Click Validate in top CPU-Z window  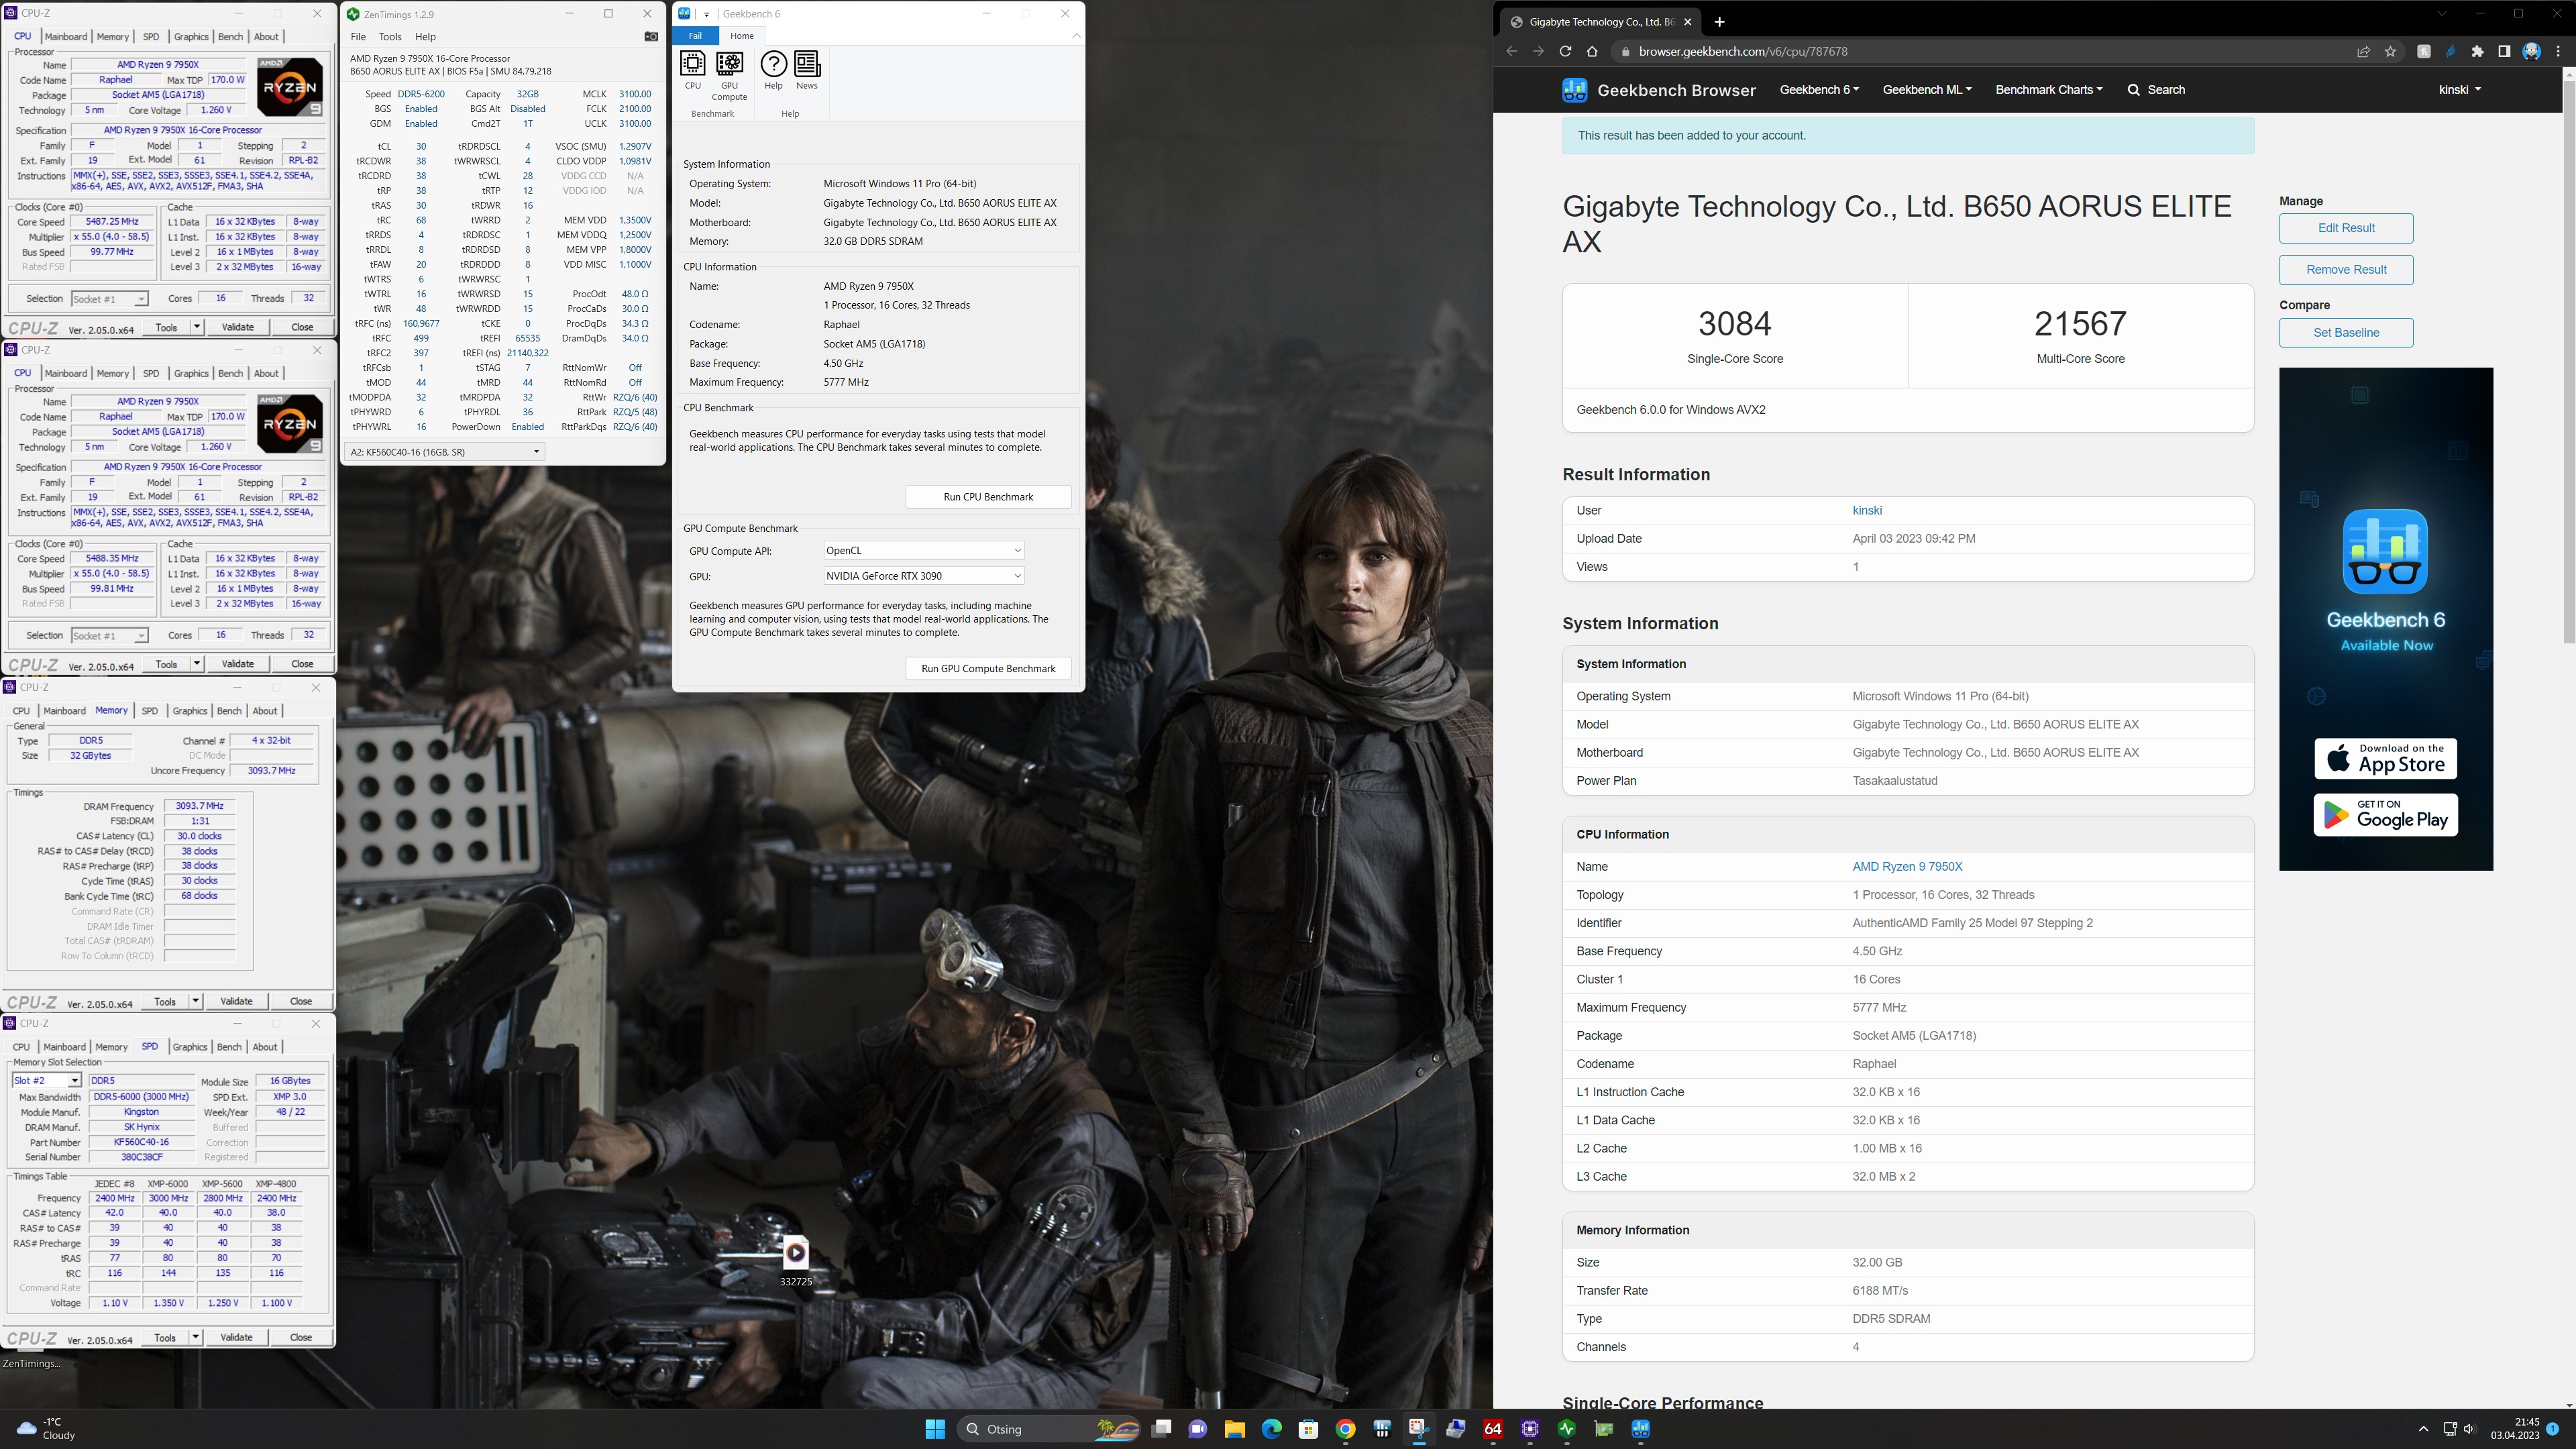point(237,327)
